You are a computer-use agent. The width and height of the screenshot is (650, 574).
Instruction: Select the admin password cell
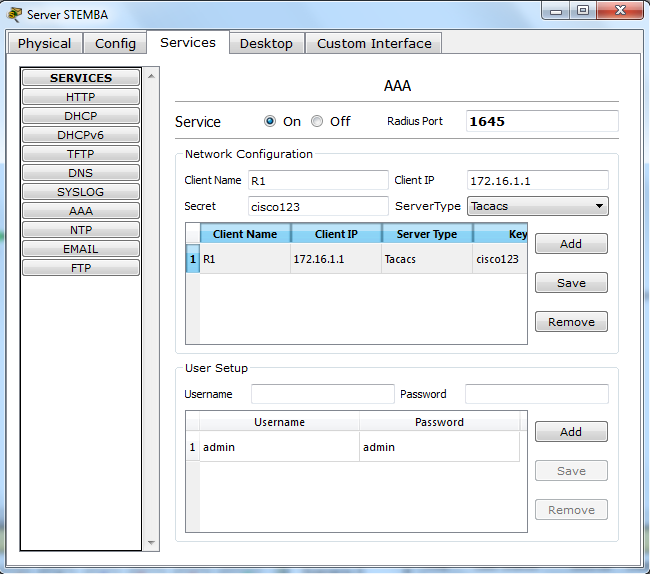pyautogui.click(x=439, y=447)
